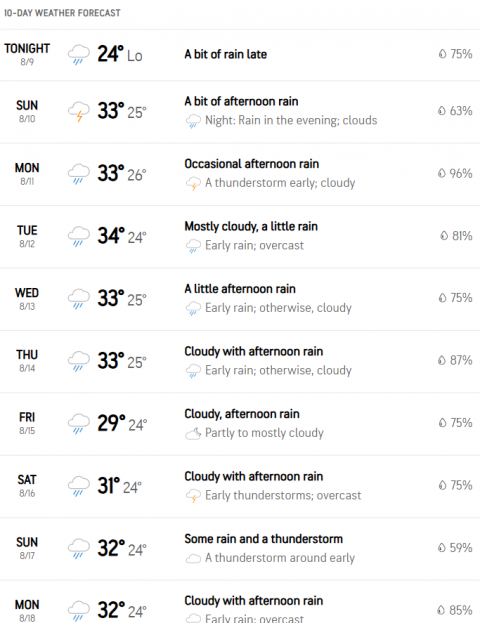This screenshot has width=480, height=623.
Task: Click Friday's 29° high temperature
Action: click(x=112, y=423)
